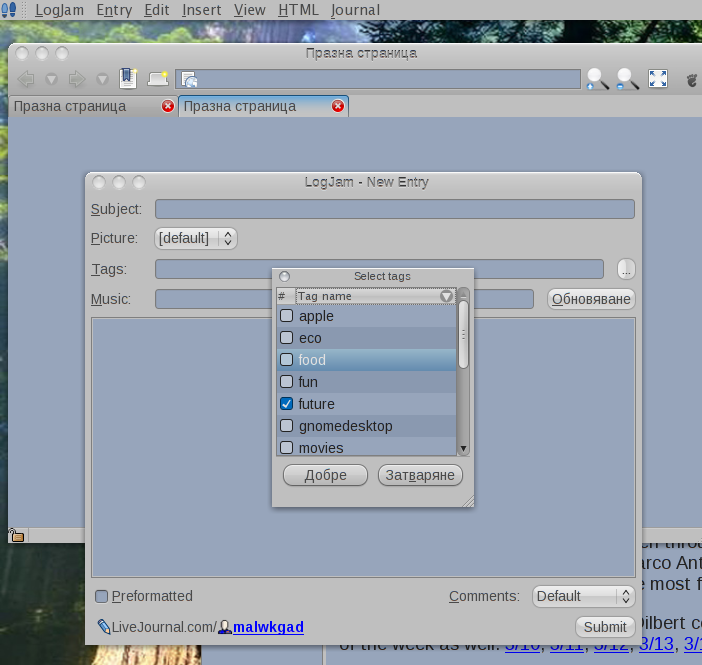
Task: Click the # column header in tag list
Action: (x=286, y=296)
